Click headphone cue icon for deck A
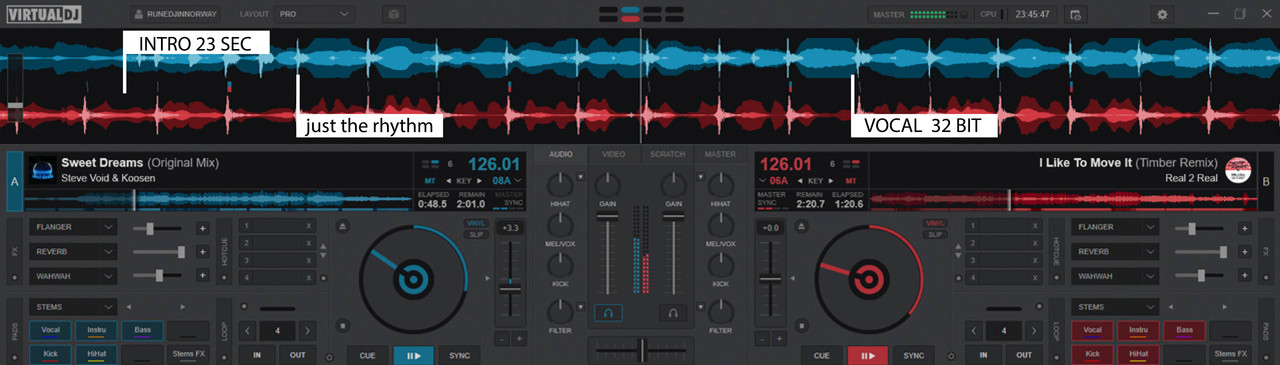This screenshot has height=365, width=1280. 608,313
